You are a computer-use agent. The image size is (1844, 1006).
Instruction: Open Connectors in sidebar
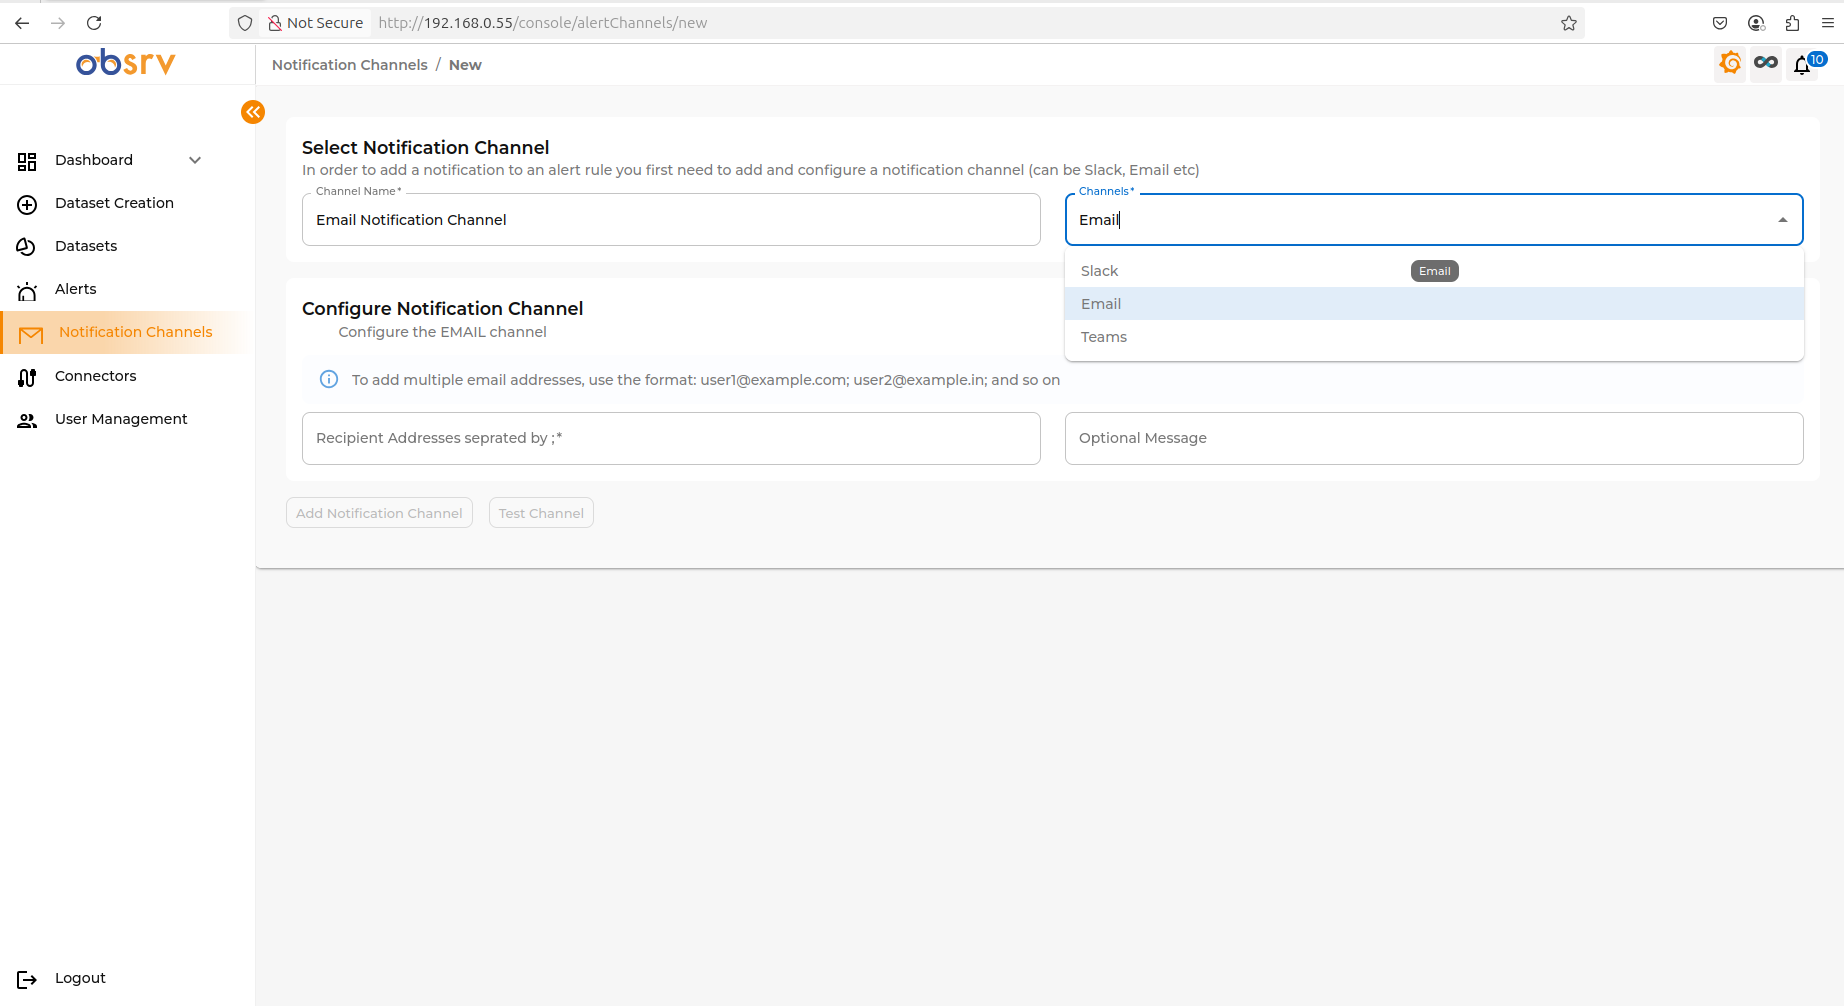(96, 376)
